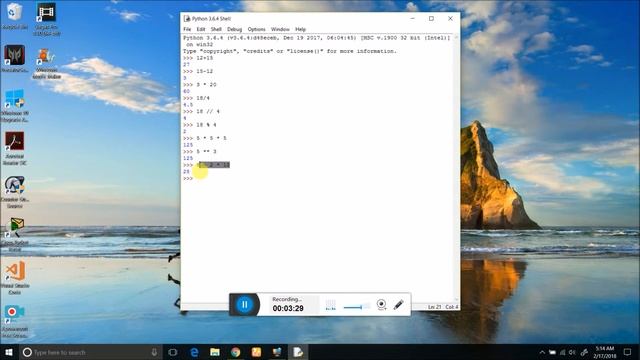
Task: Select the recorder pencil annotation tool
Action: click(399, 304)
